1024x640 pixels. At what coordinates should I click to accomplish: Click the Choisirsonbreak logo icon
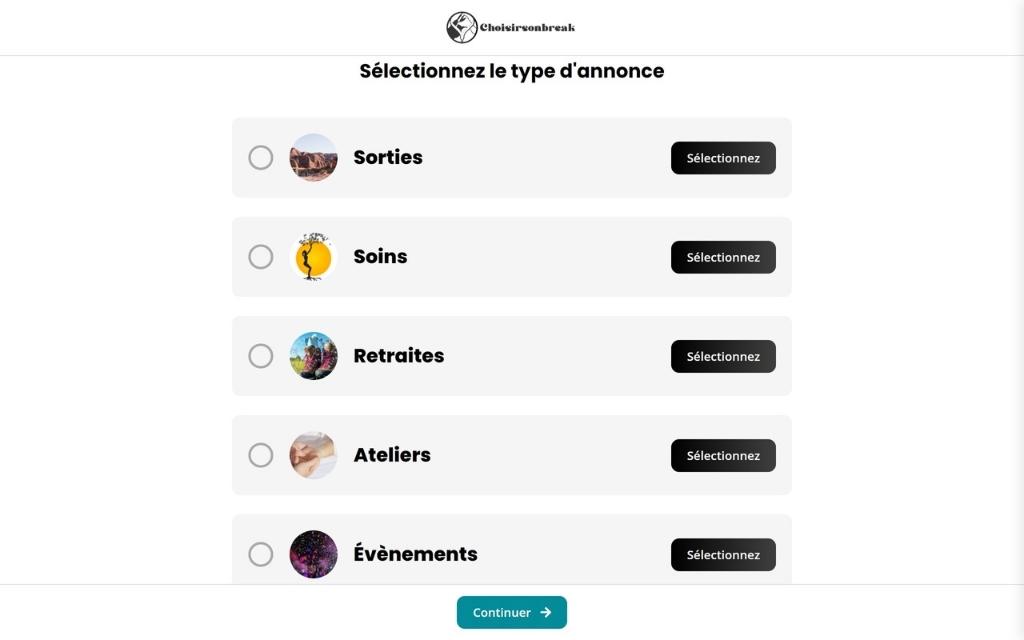click(462, 28)
